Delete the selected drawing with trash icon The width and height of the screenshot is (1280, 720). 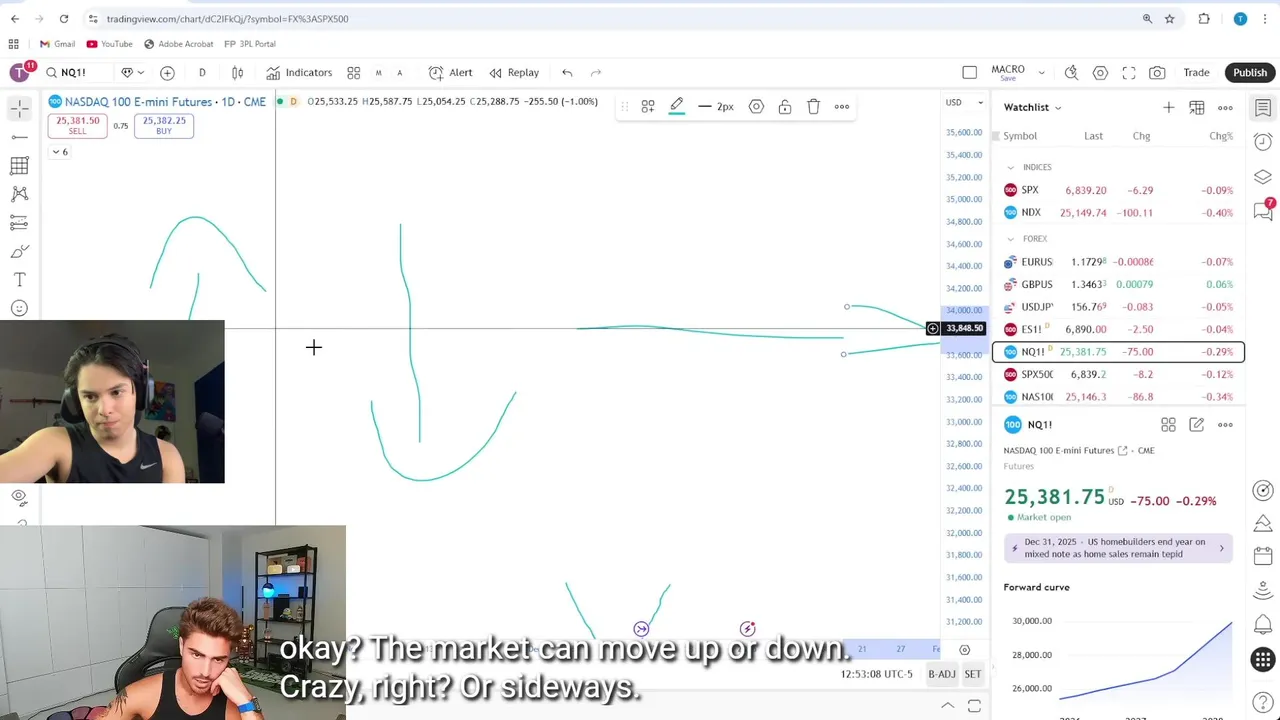point(813,107)
